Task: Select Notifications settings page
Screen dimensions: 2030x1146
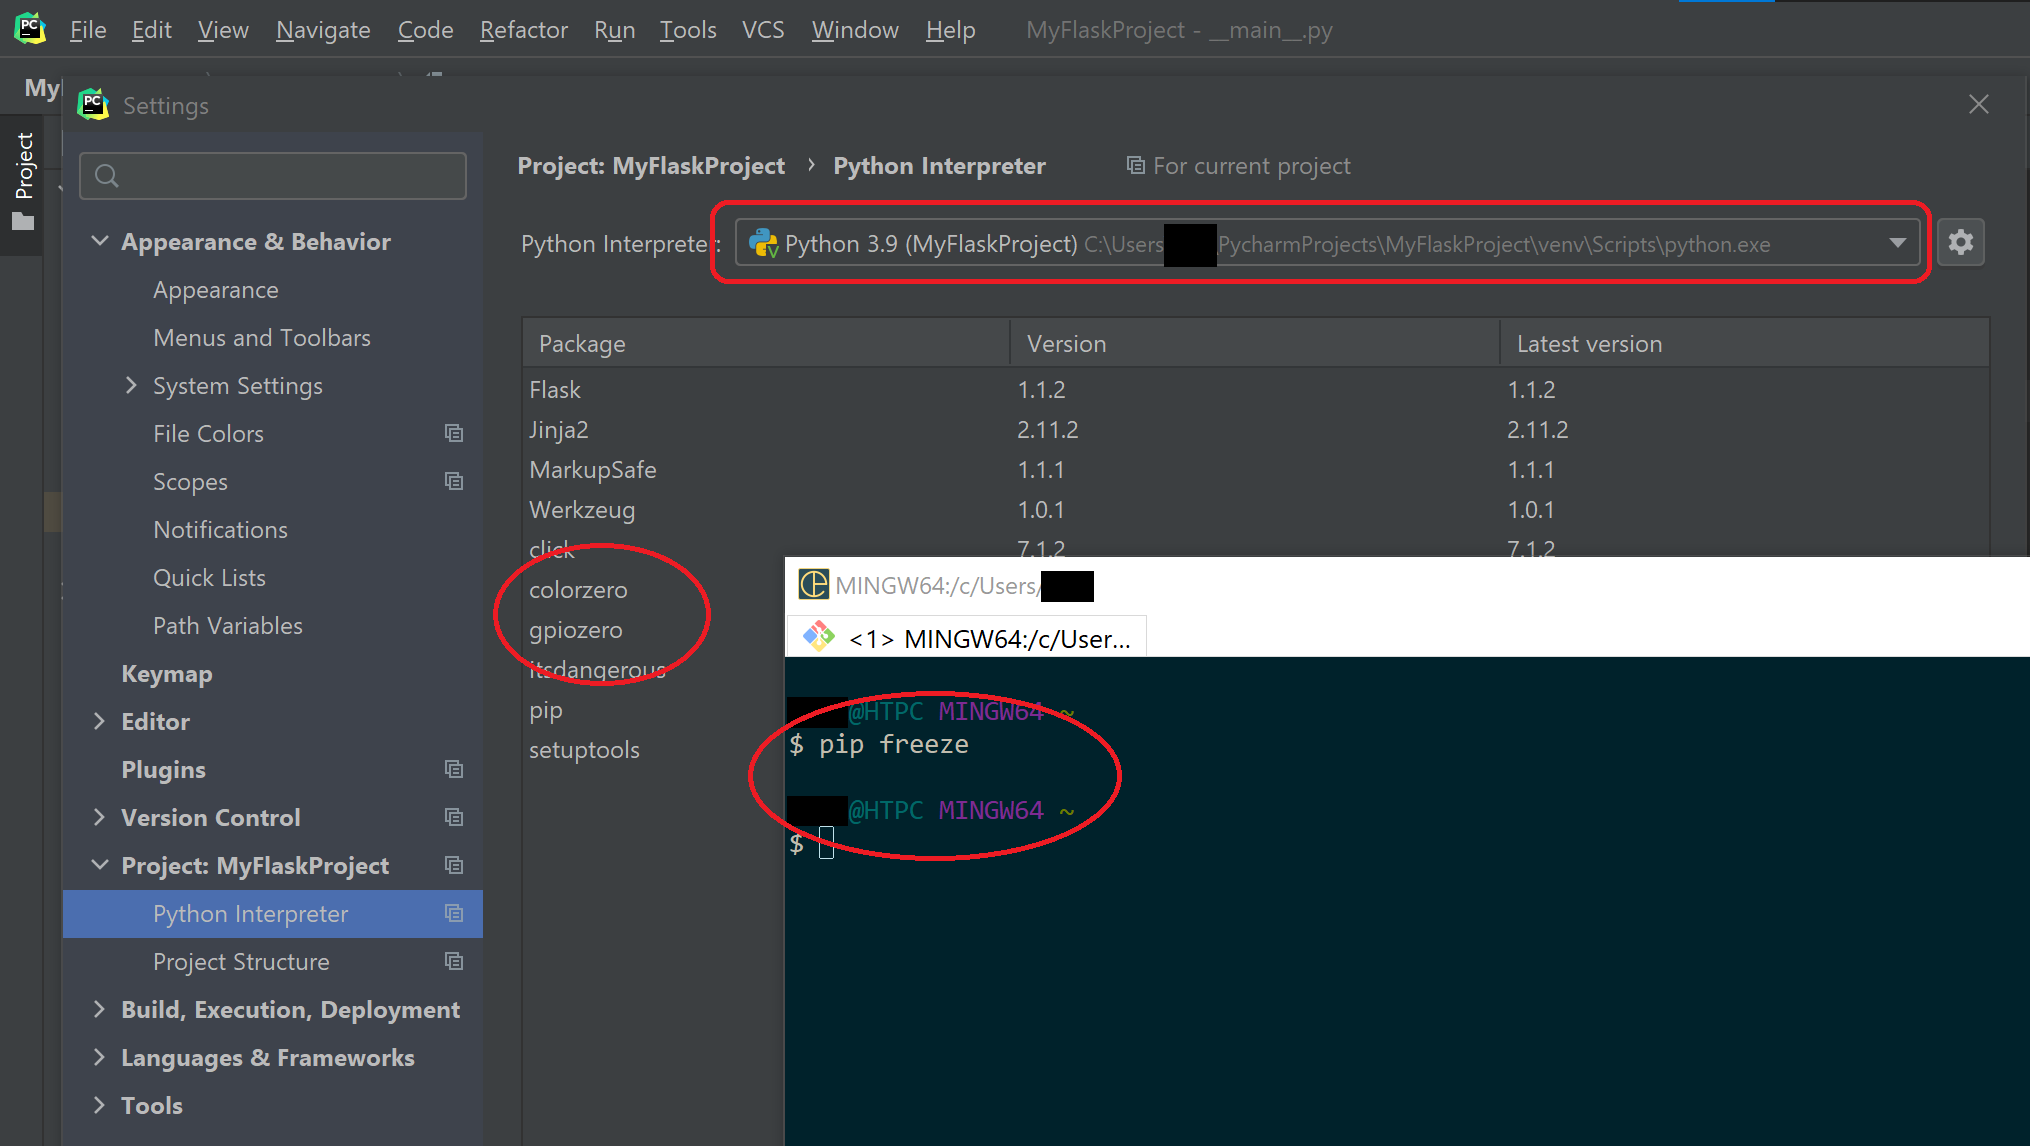Action: coord(220,529)
